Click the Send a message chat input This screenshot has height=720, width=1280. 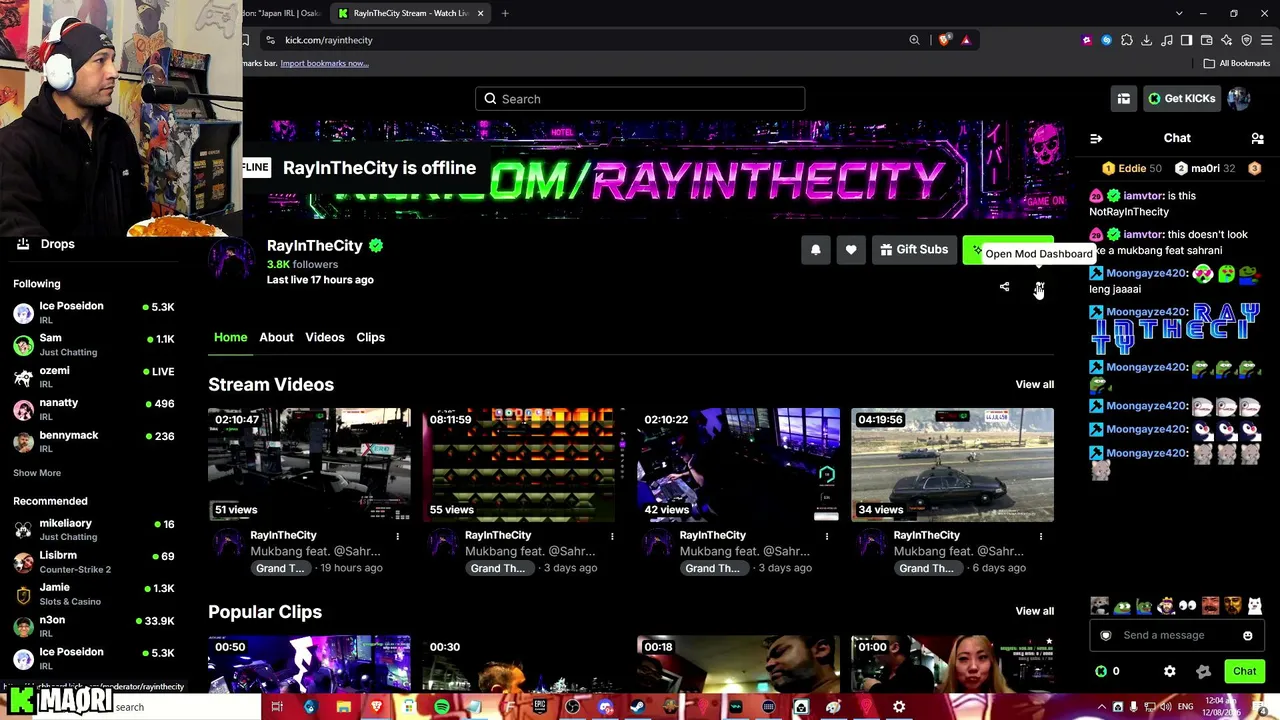(1178, 635)
